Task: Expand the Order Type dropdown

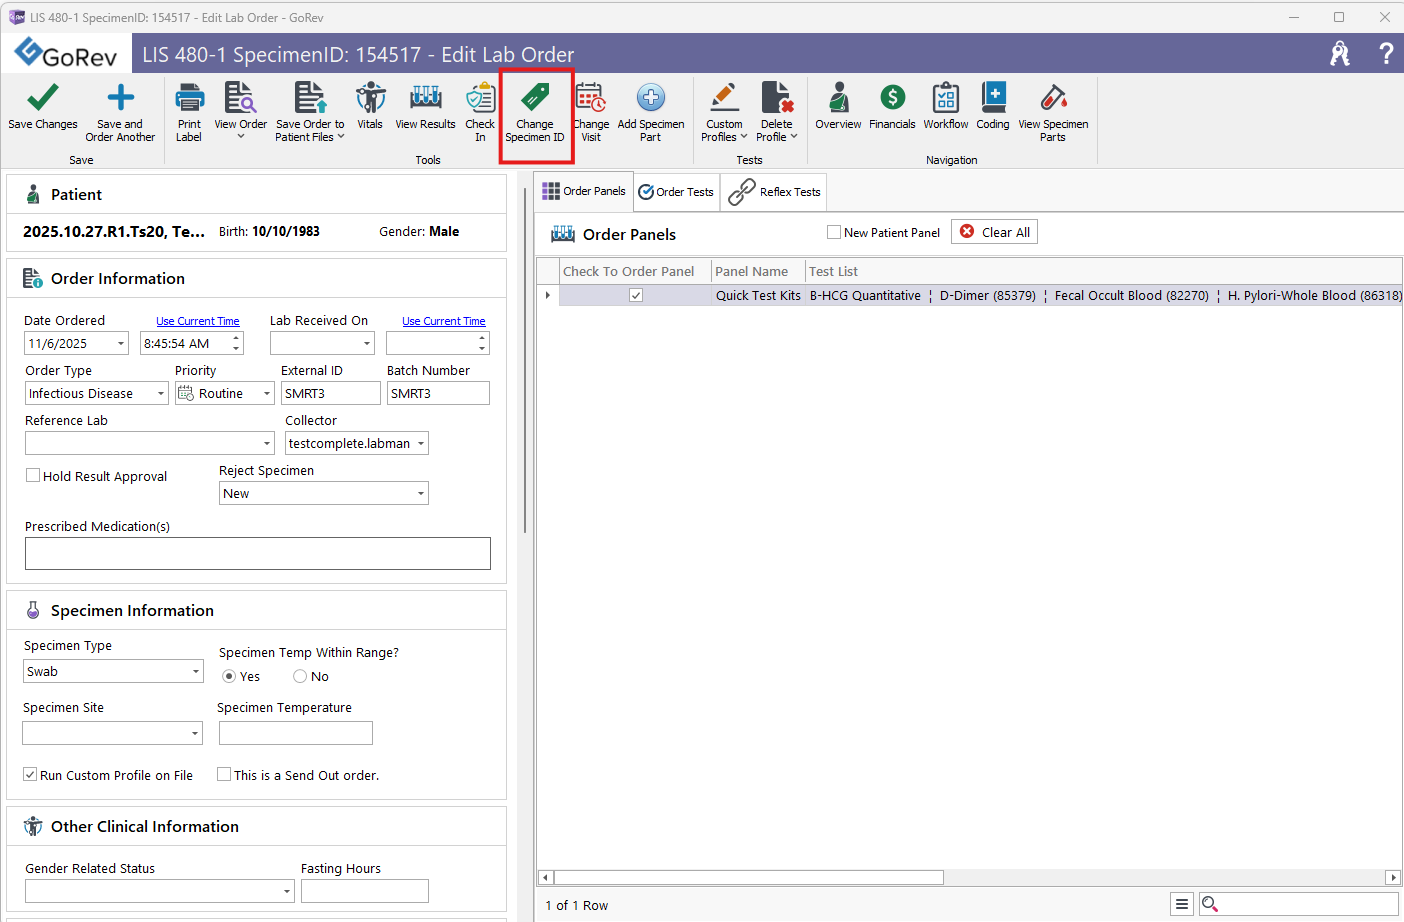Action: (160, 394)
